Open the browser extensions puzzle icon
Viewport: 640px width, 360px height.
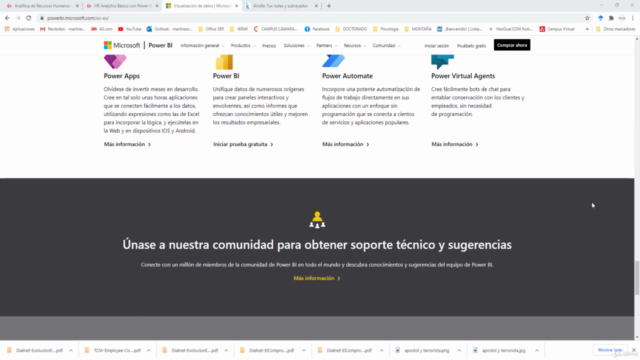tap(611, 18)
